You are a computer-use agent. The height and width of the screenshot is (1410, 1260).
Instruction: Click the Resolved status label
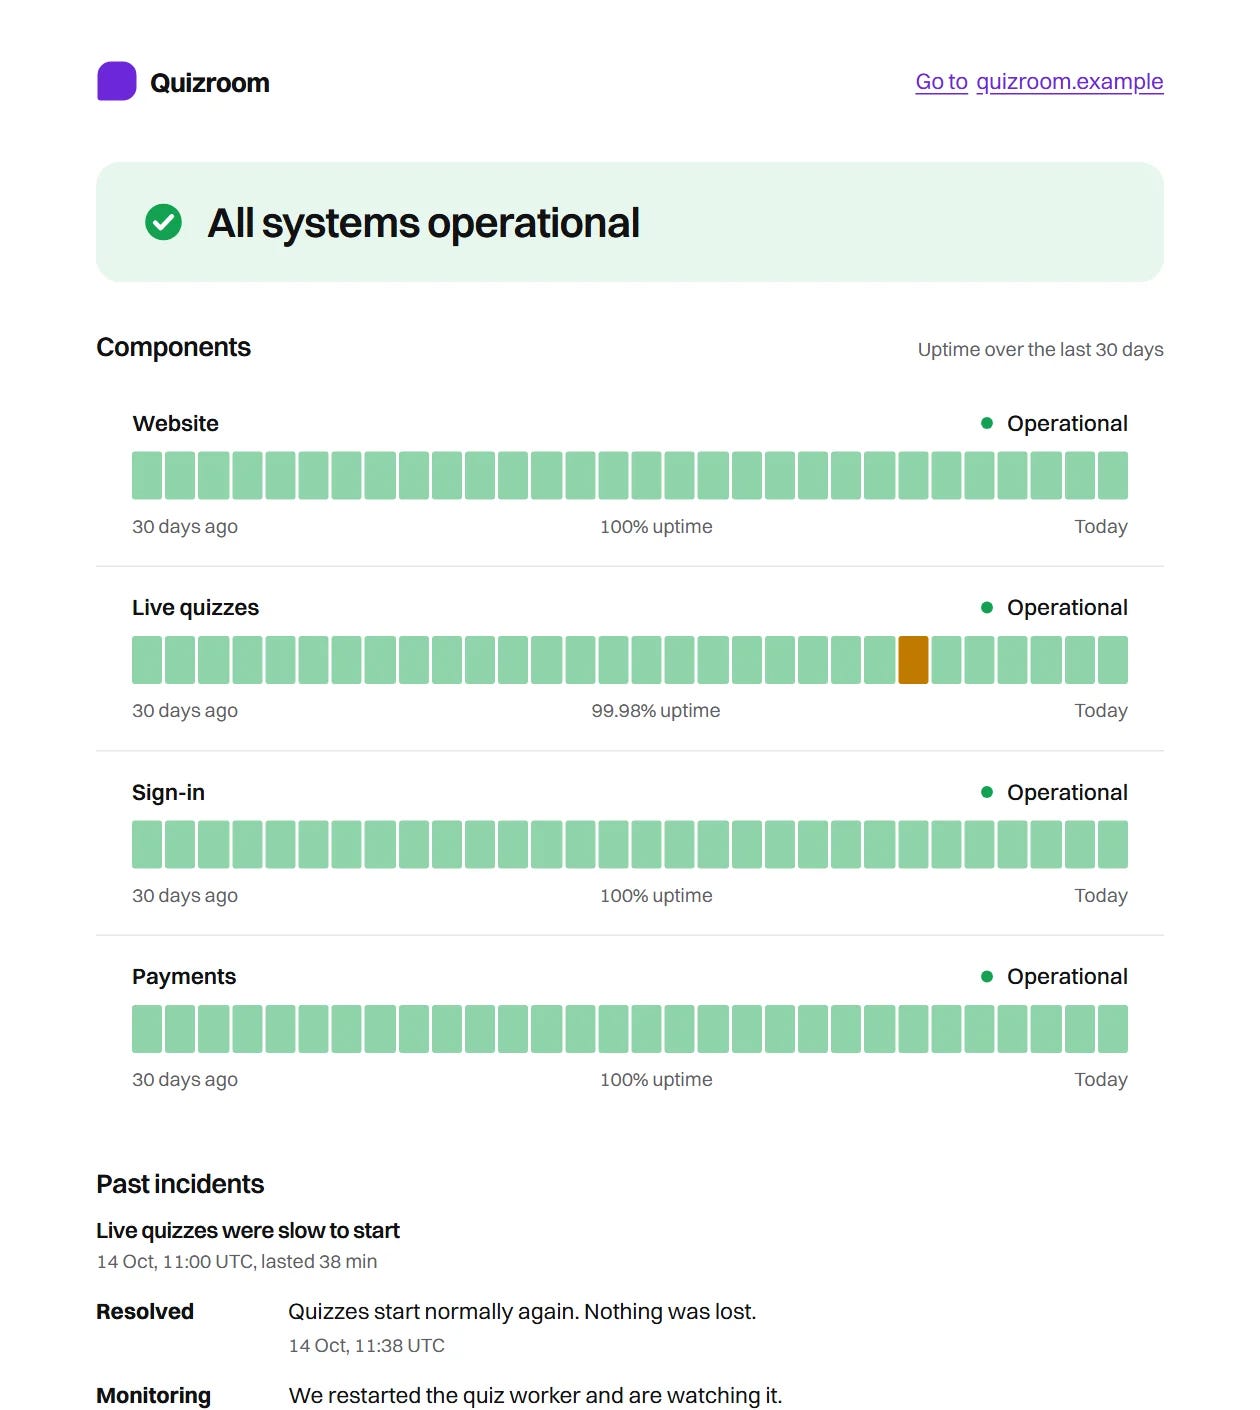pyautogui.click(x=145, y=1311)
